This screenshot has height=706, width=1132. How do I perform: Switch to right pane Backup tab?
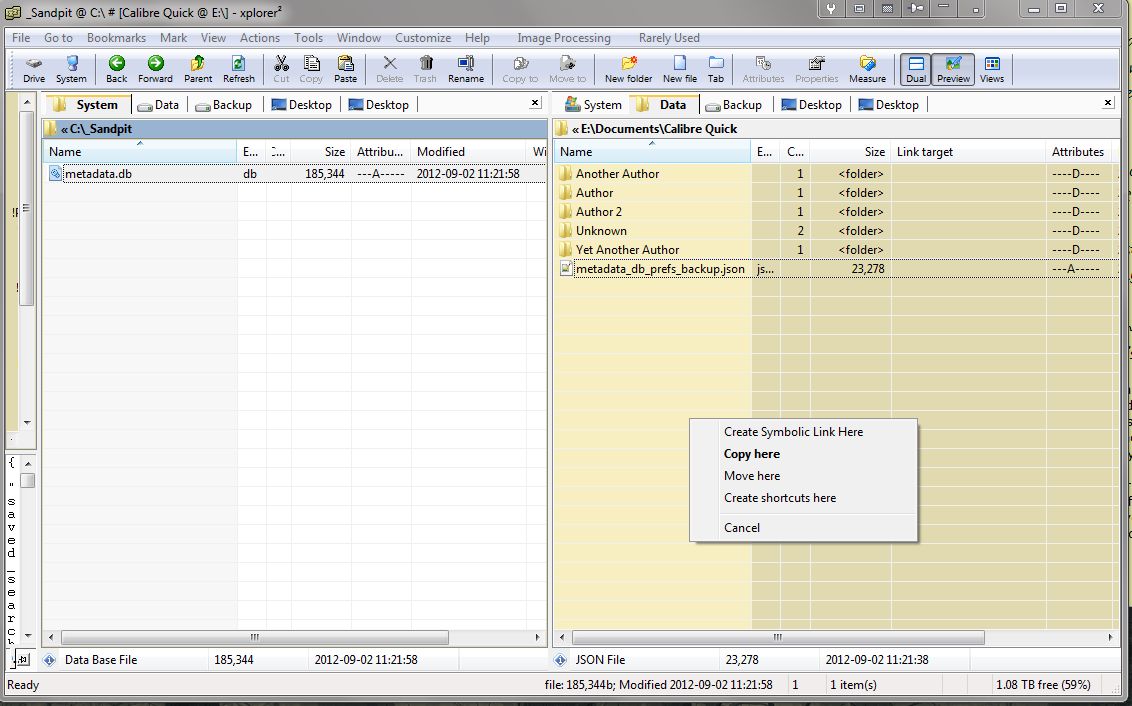[x=733, y=105]
